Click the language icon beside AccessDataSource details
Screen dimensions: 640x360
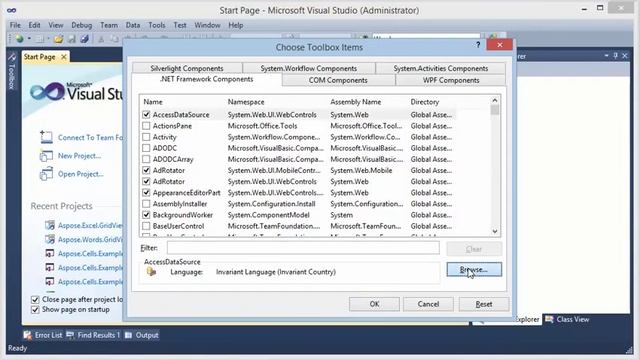coord(151,271)
